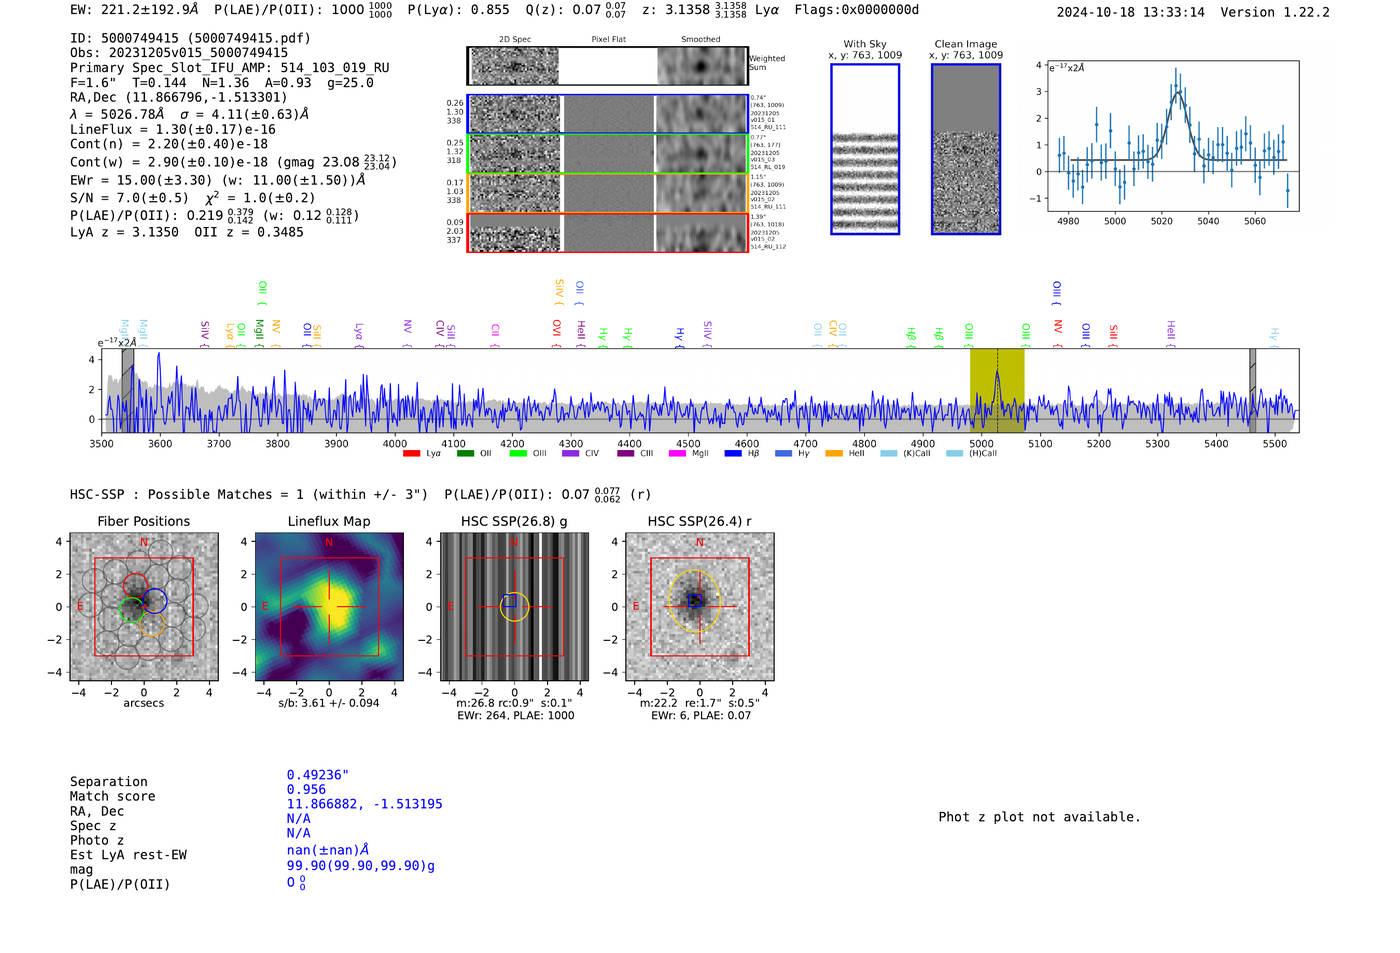Click the Version 1.22.2 label

[1275, 12]
